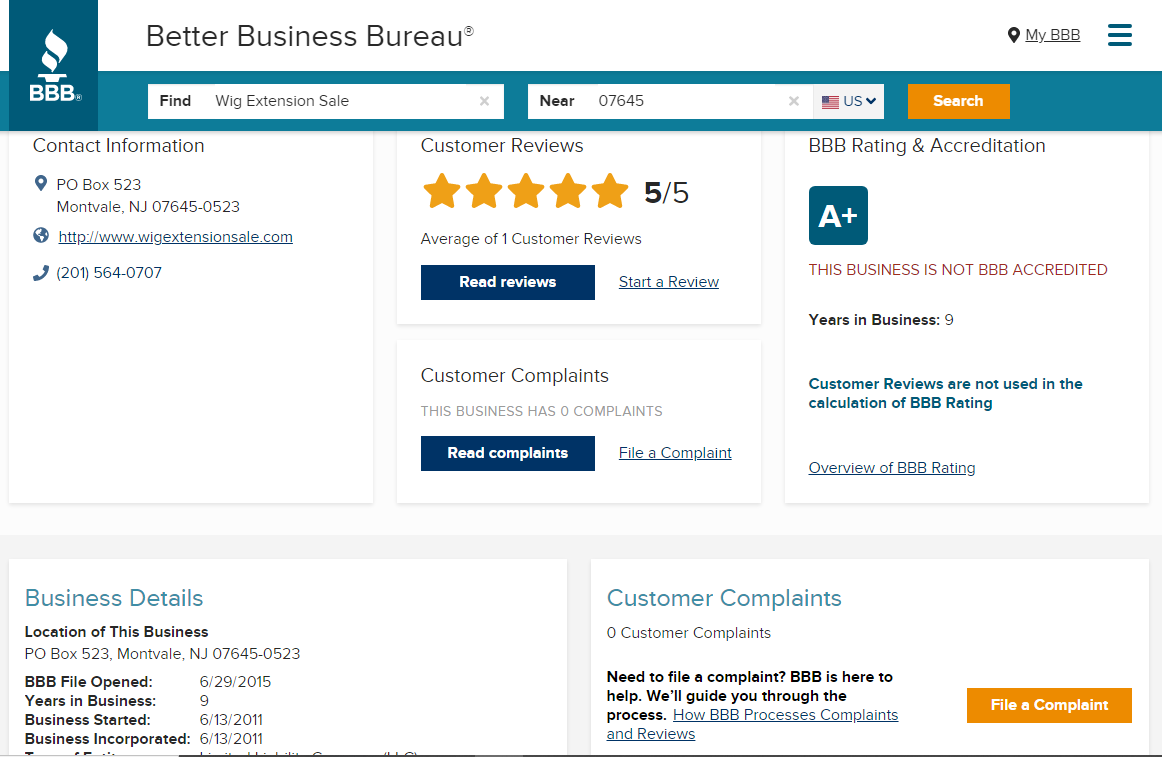This screenshot has width=1162, height=757.
Task: Click the Start a Review link
Action: point(668,282)
